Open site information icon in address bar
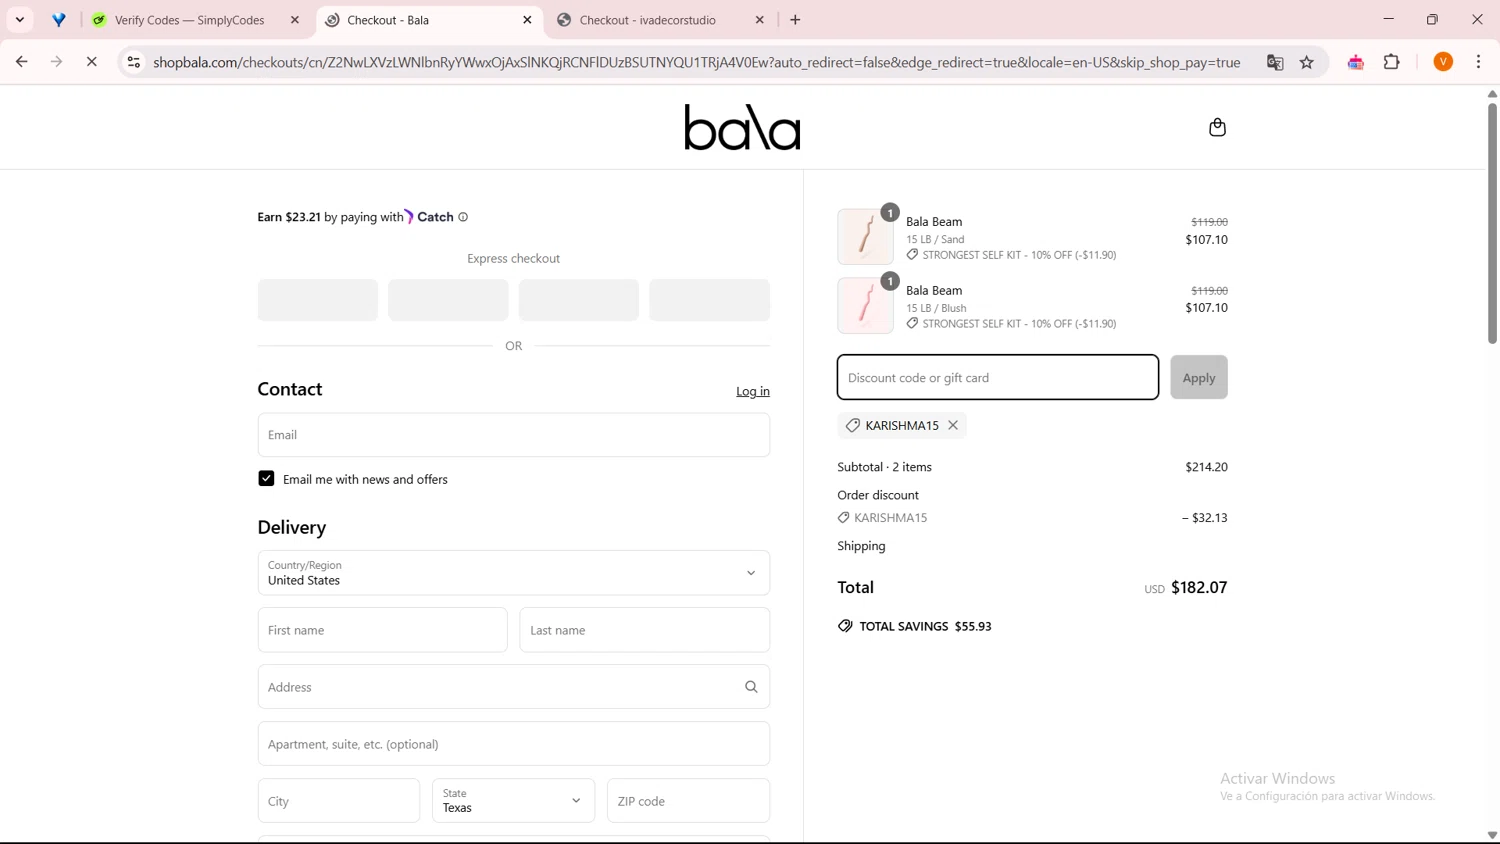Viewport: 1500px width, 844px height. 133,62
